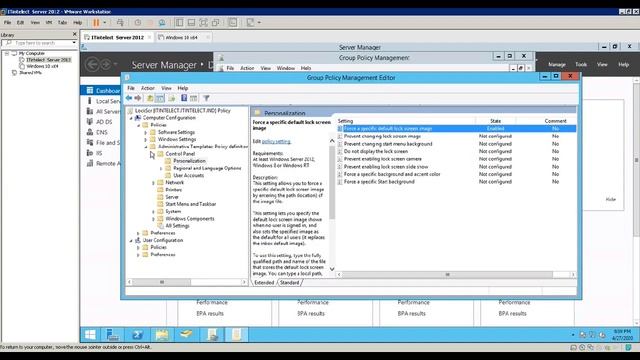Select Prevent changing lock screen image setting
640x360 pixels.
(382, 136)
